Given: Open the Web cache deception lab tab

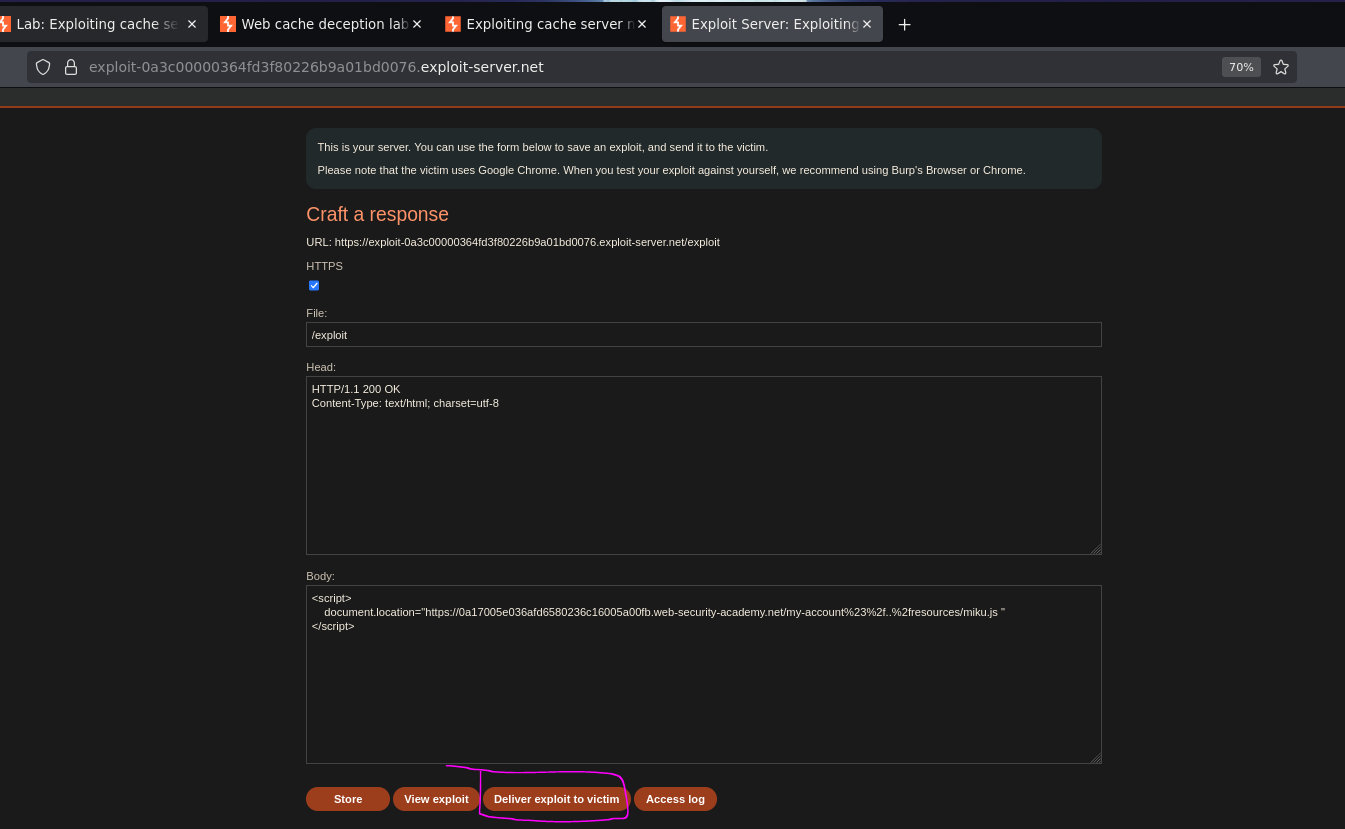Looking at the screenshot, I should (x=321, y=24).
